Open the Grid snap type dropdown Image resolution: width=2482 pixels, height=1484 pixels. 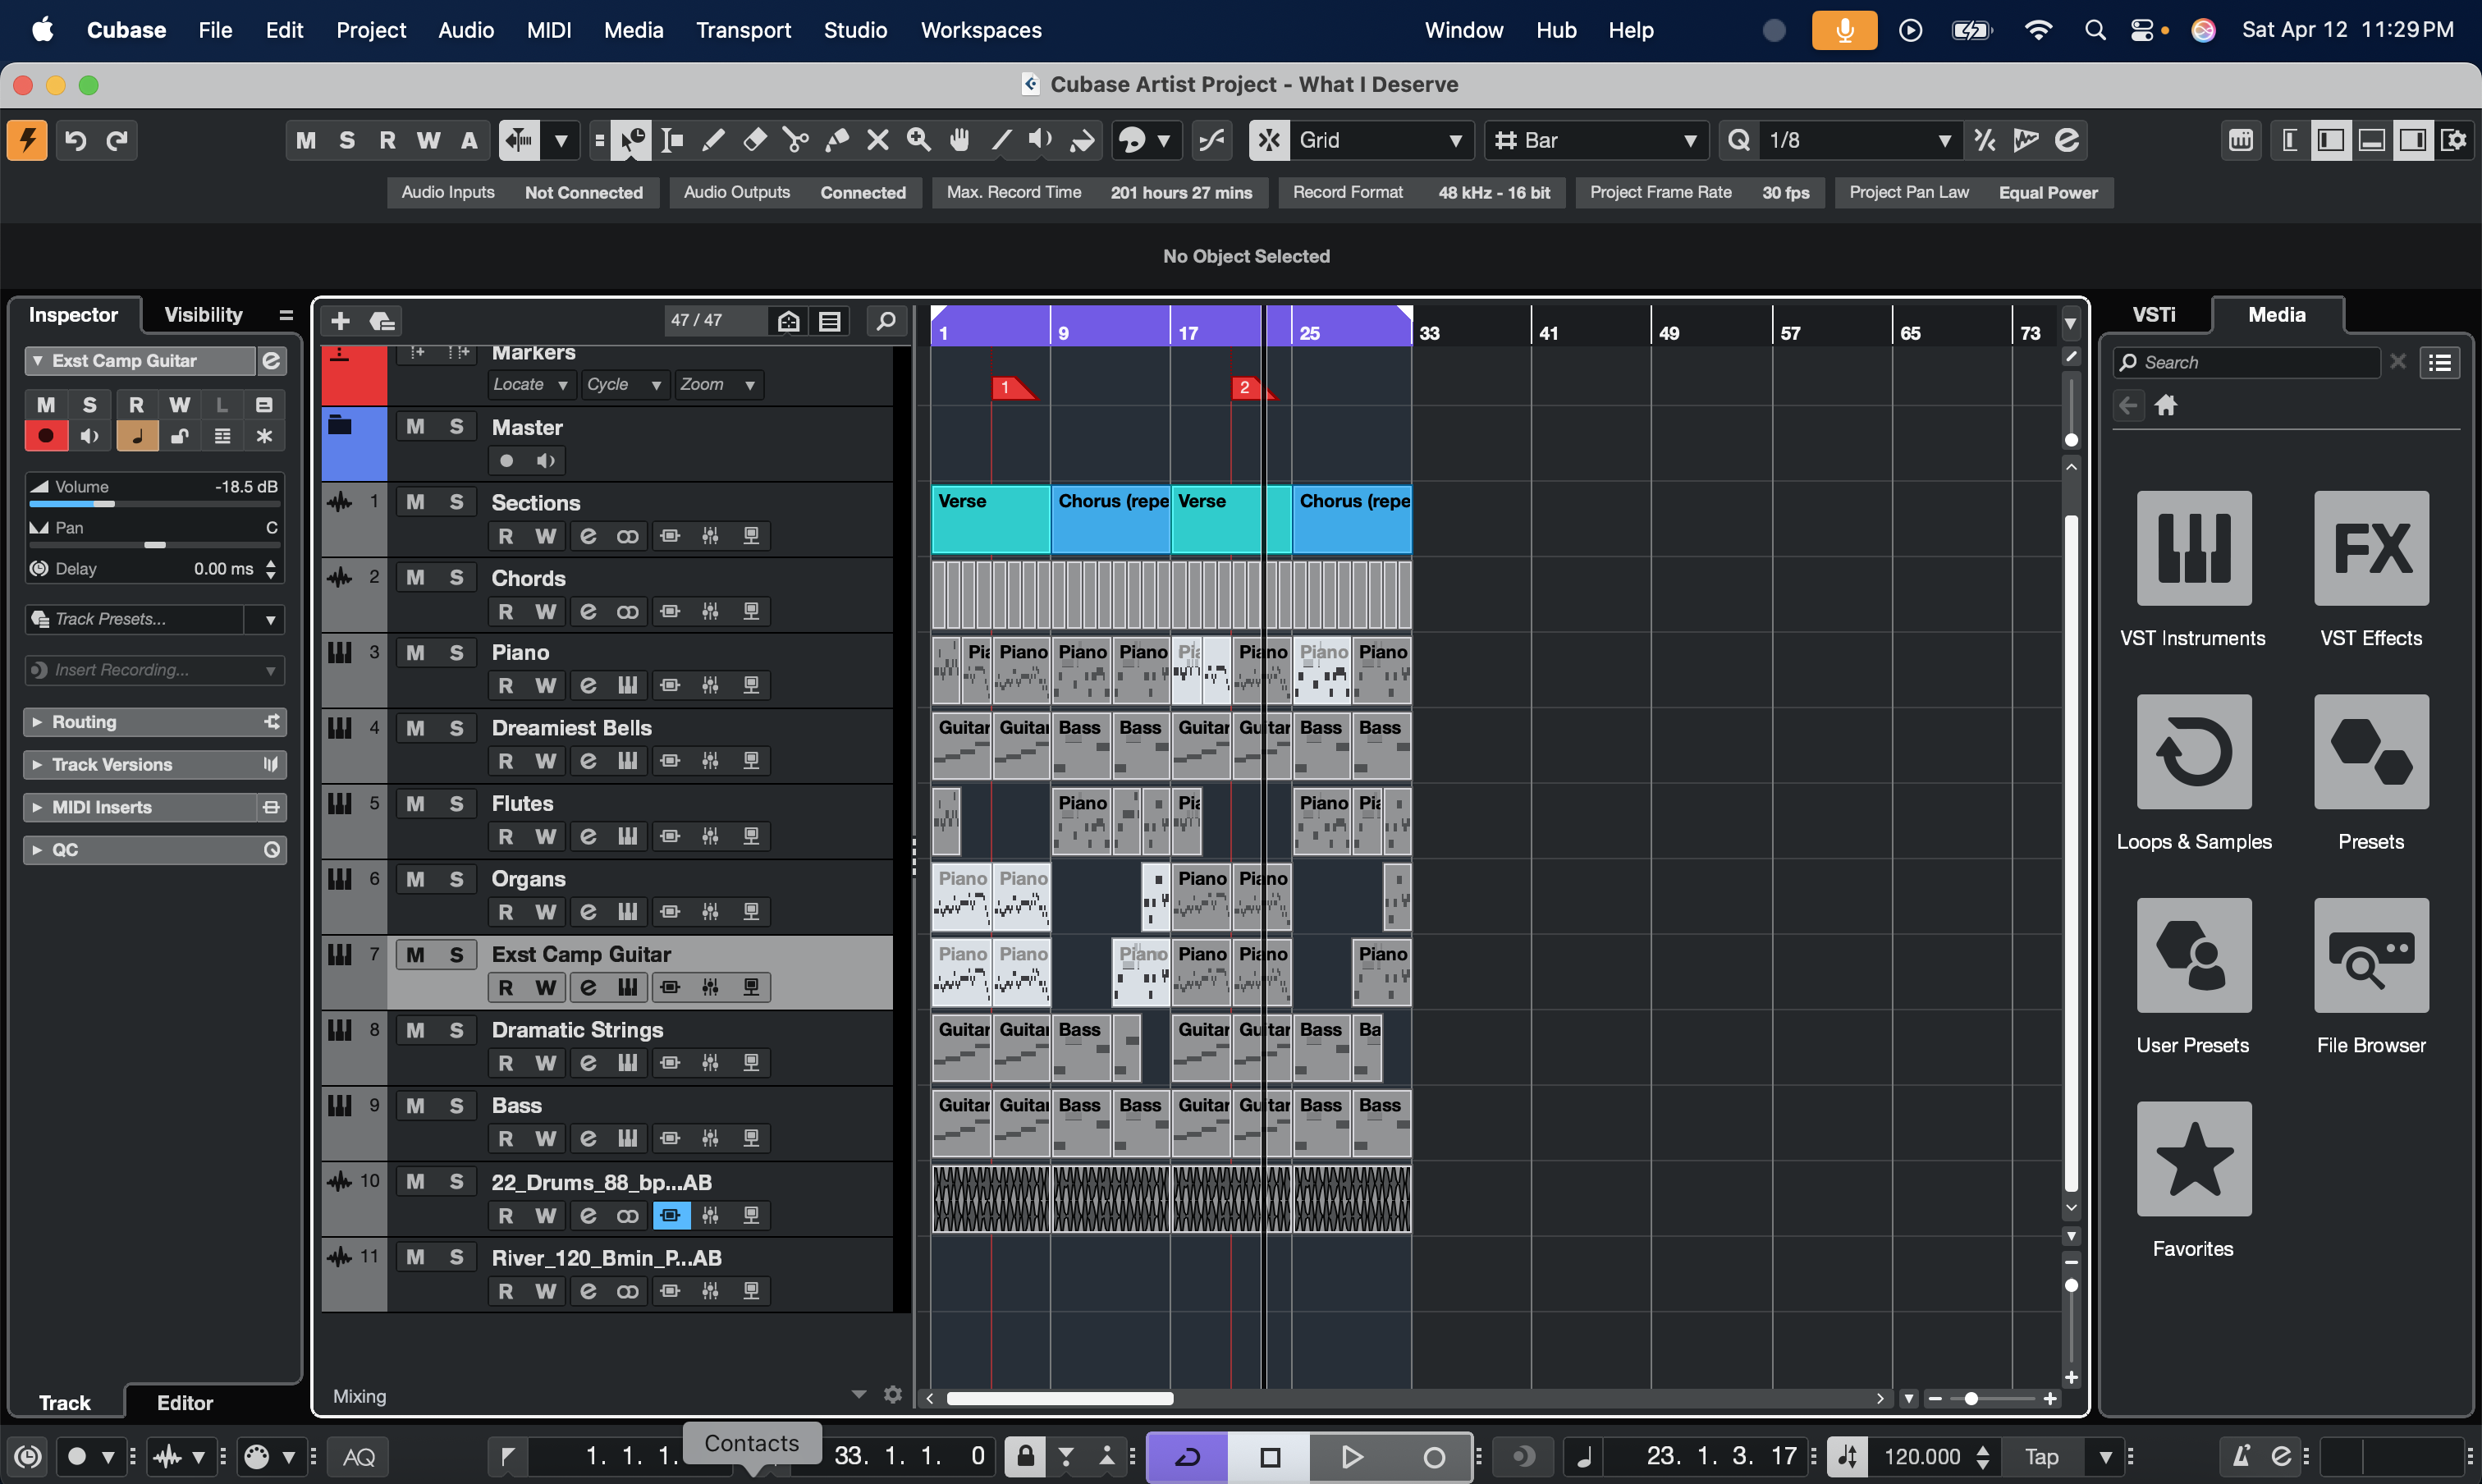pyautogui.click(x=1382, y=140)
